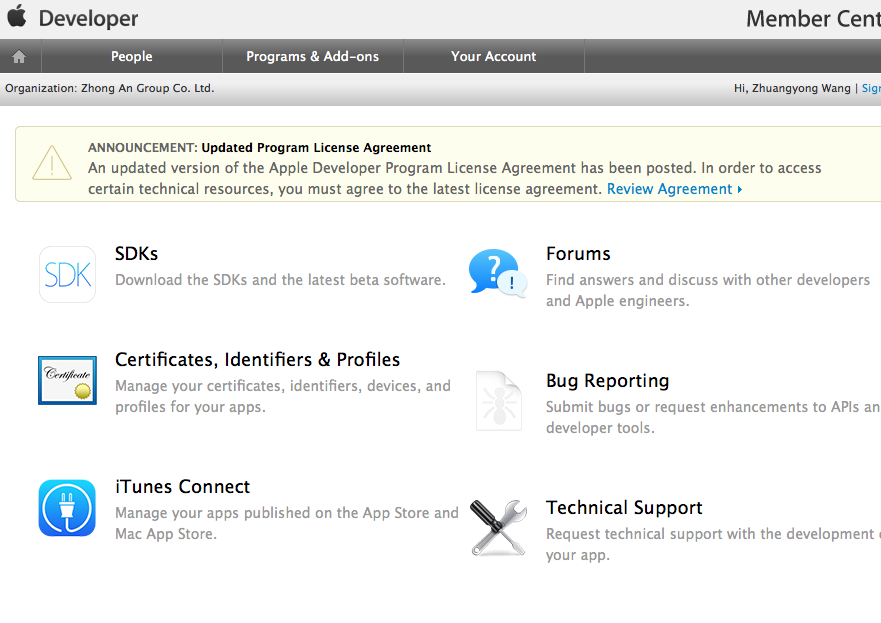Open the Bug Reporting heading
881x623 pixels.
[607, 381]
